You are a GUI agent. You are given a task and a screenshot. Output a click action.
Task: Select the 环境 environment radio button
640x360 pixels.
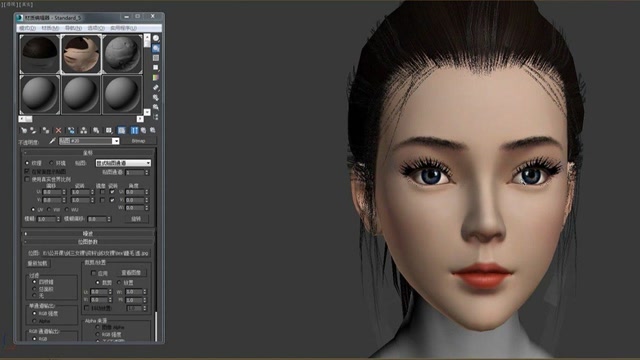pyautogui.click(x=51, y=163)
